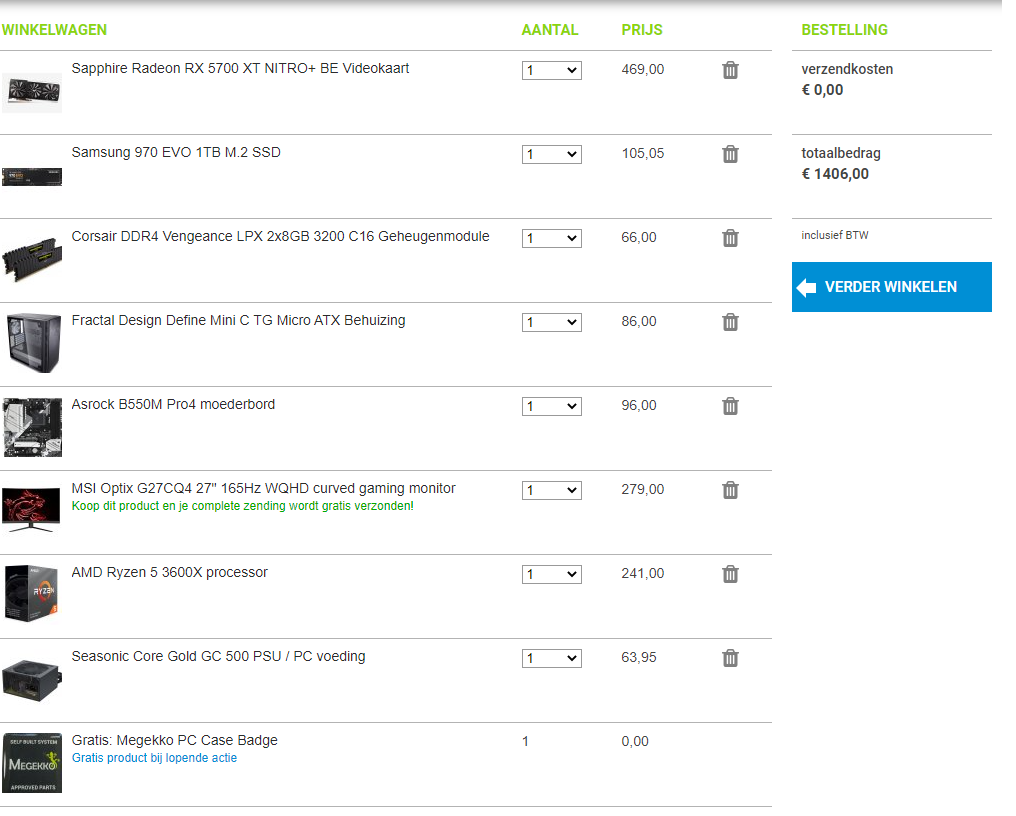Set quantity for Asrock B550M Pro4
This screenshot has height=816, width=1016.
pyautogui.click(x=551, y=406)
